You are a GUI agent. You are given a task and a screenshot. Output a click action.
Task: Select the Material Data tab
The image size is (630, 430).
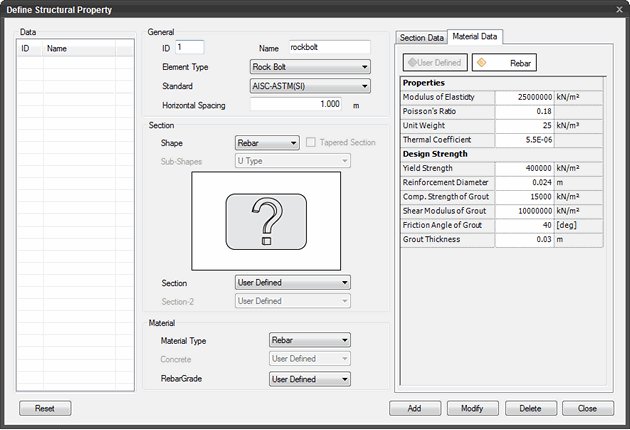pyautogui.click(x=476, y=37)
